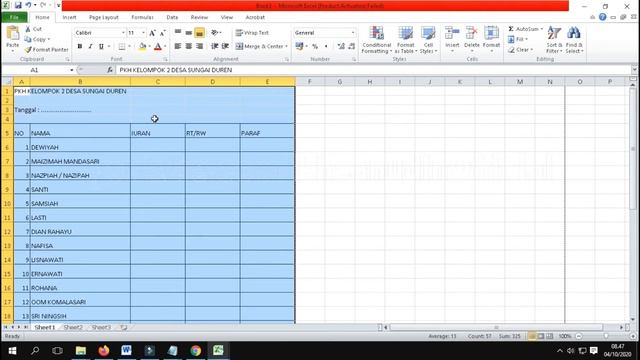Save the workbook via quick access icon
The image size is (640, 360).
point(18,5)
